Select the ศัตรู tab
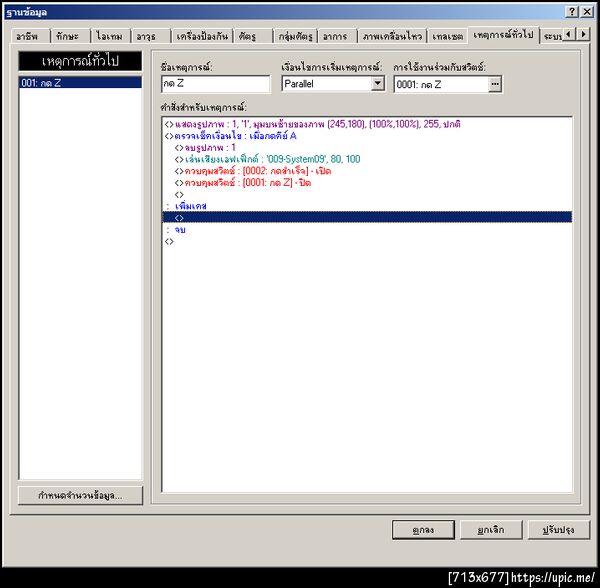The height and width of the screenshot is (588, 600). tap(253, 36)
